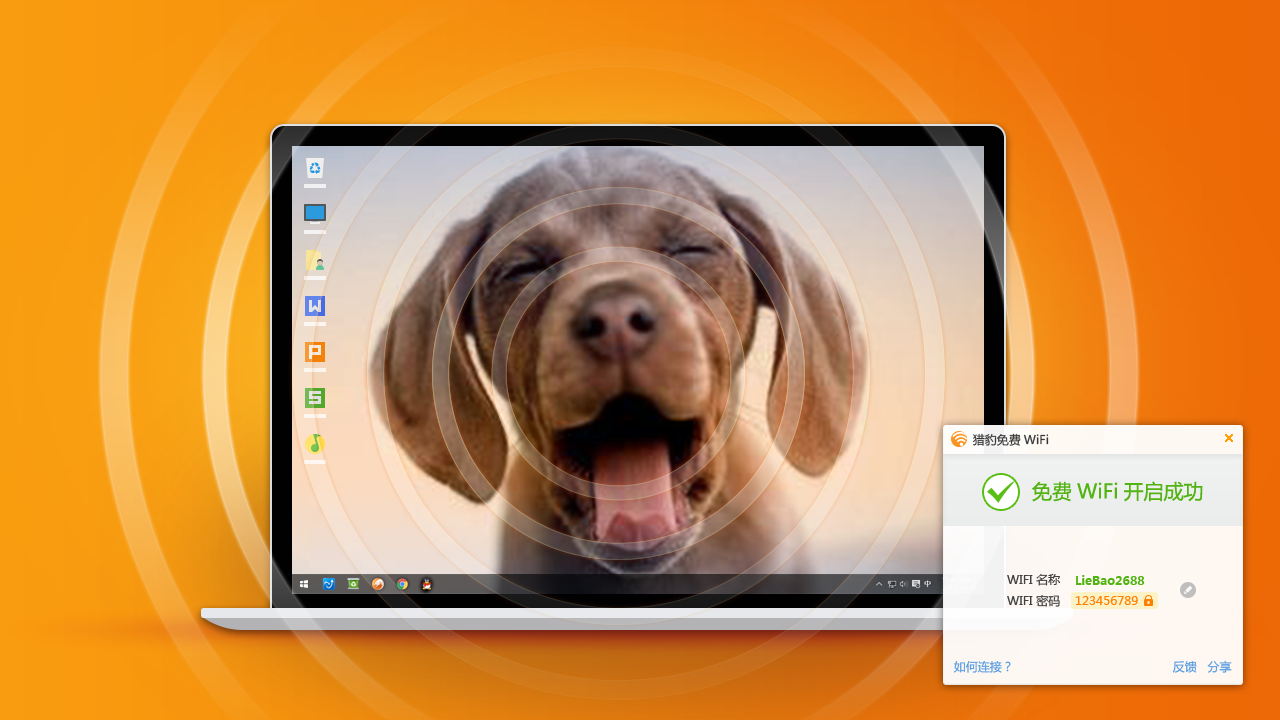1280x720 pixels.
Task: Open the This PC monitor desktop icon
Action: pos(315,213)
